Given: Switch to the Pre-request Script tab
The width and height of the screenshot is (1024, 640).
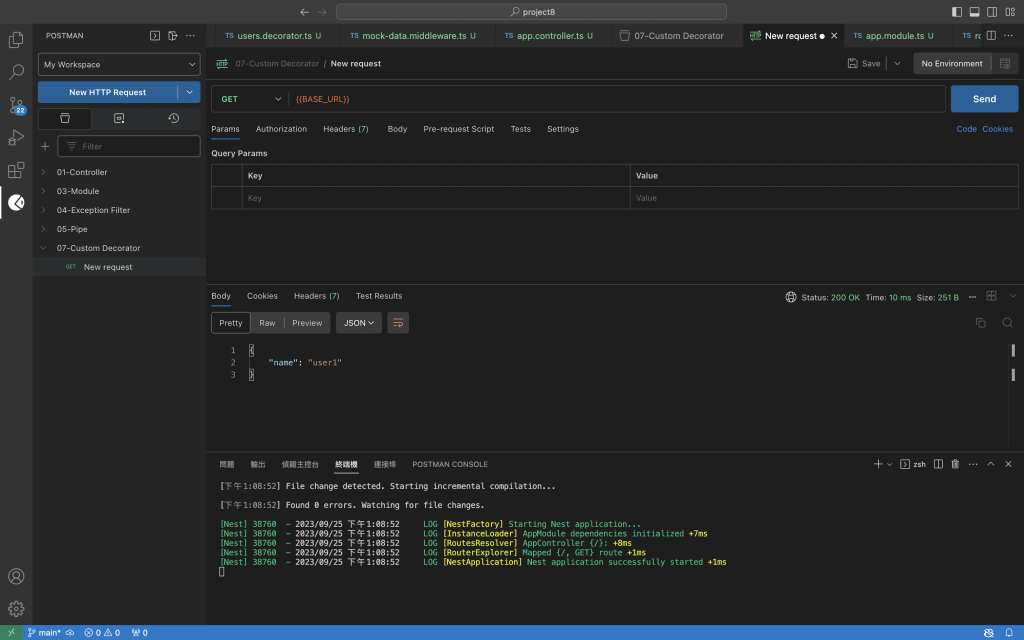Looking at the screenshot, I should [x=458, y=129].
